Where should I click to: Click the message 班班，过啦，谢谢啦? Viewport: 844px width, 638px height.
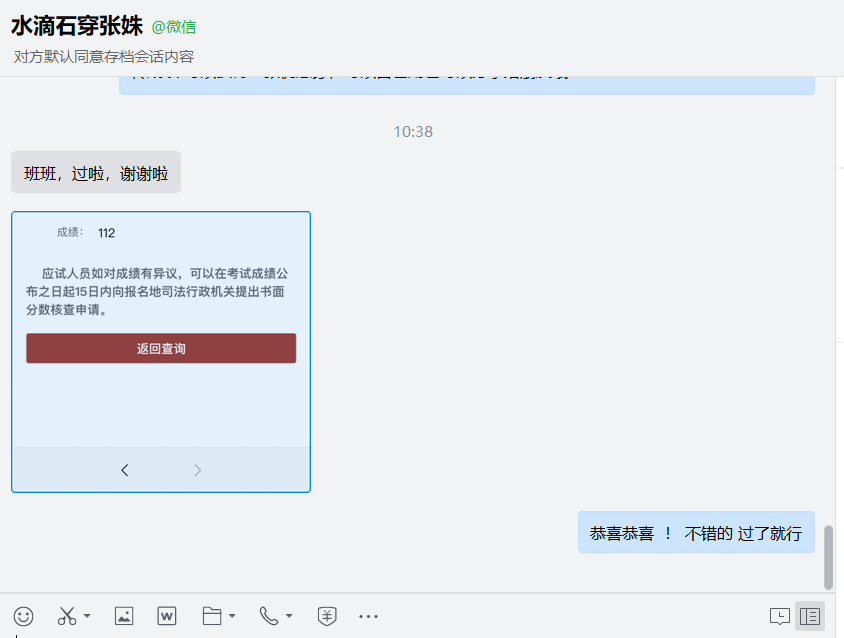(96, 172)
